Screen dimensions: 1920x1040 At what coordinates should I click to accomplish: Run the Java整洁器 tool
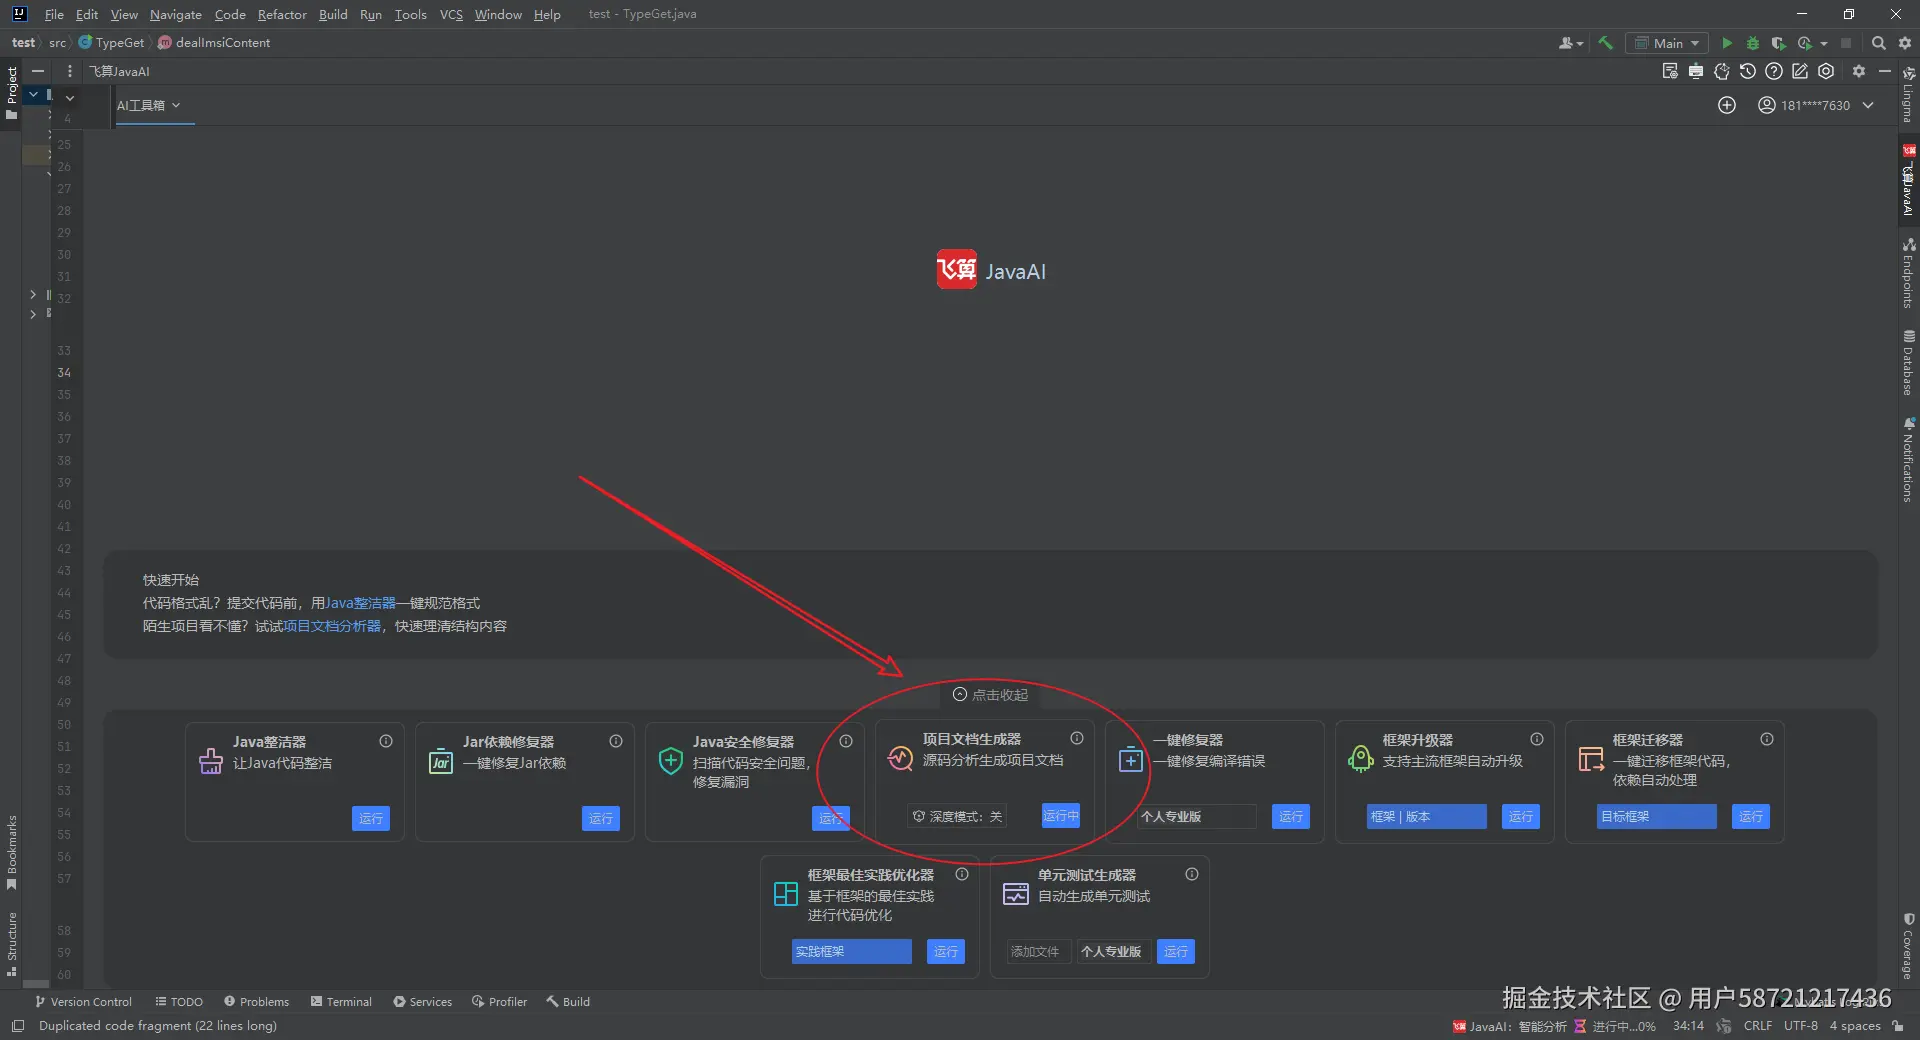click(x=371, y=818)
